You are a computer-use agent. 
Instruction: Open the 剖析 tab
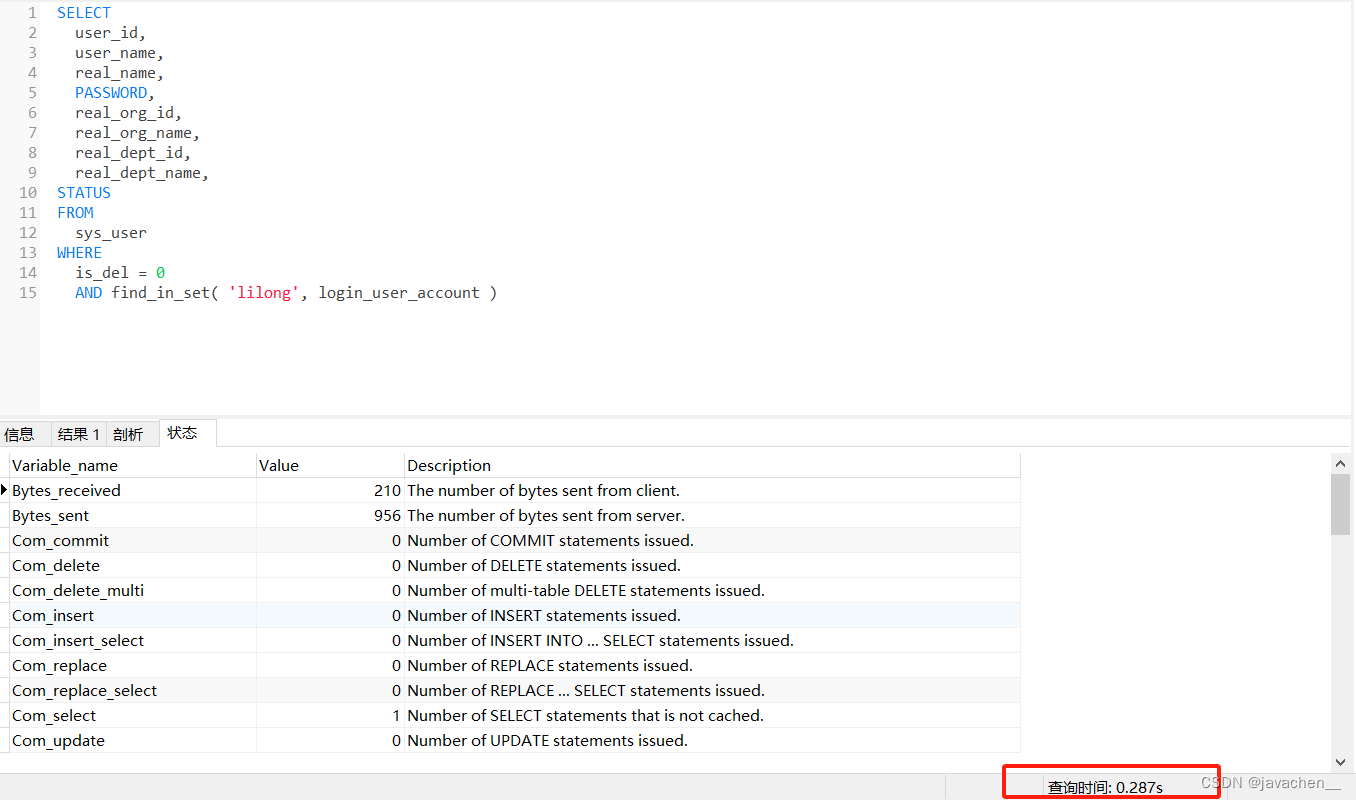(x=129, y=433)
